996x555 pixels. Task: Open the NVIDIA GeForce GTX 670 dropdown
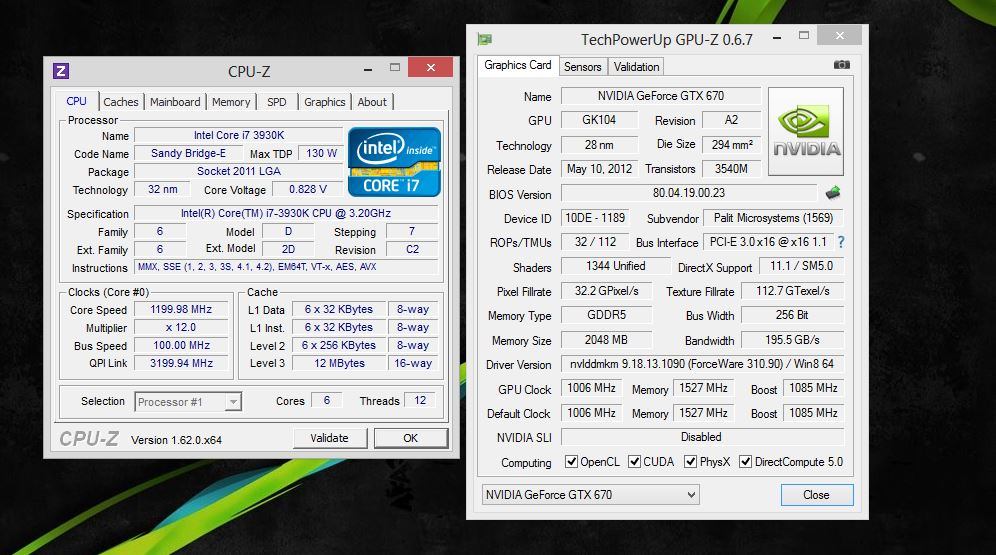tap(591, 495)
